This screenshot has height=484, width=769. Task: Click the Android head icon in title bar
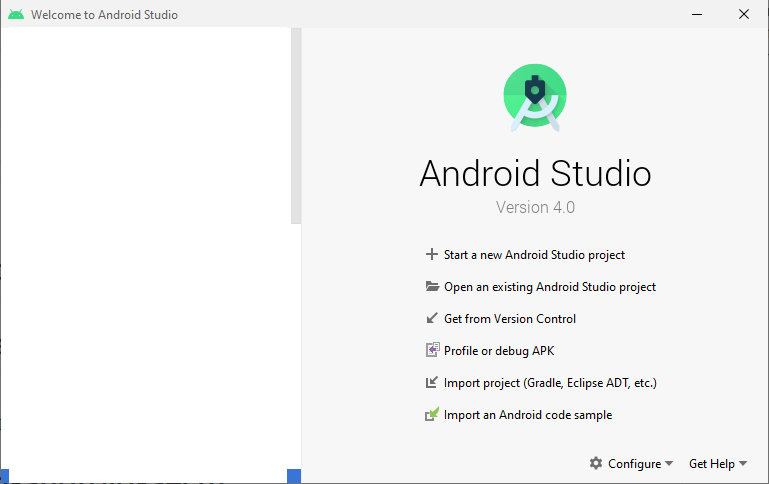tap(16, 15)
